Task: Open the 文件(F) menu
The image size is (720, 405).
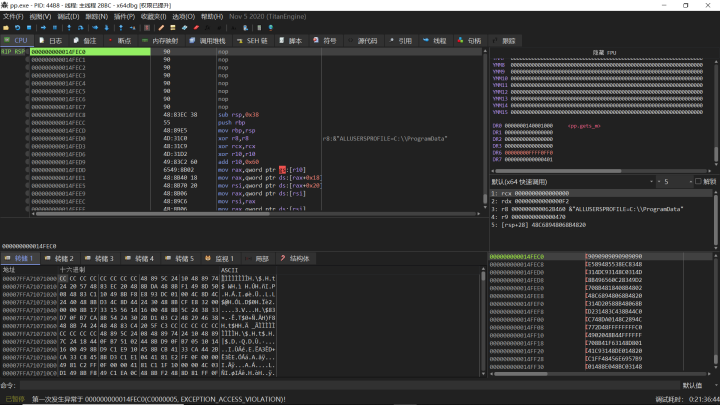Action: coord(12,16)
